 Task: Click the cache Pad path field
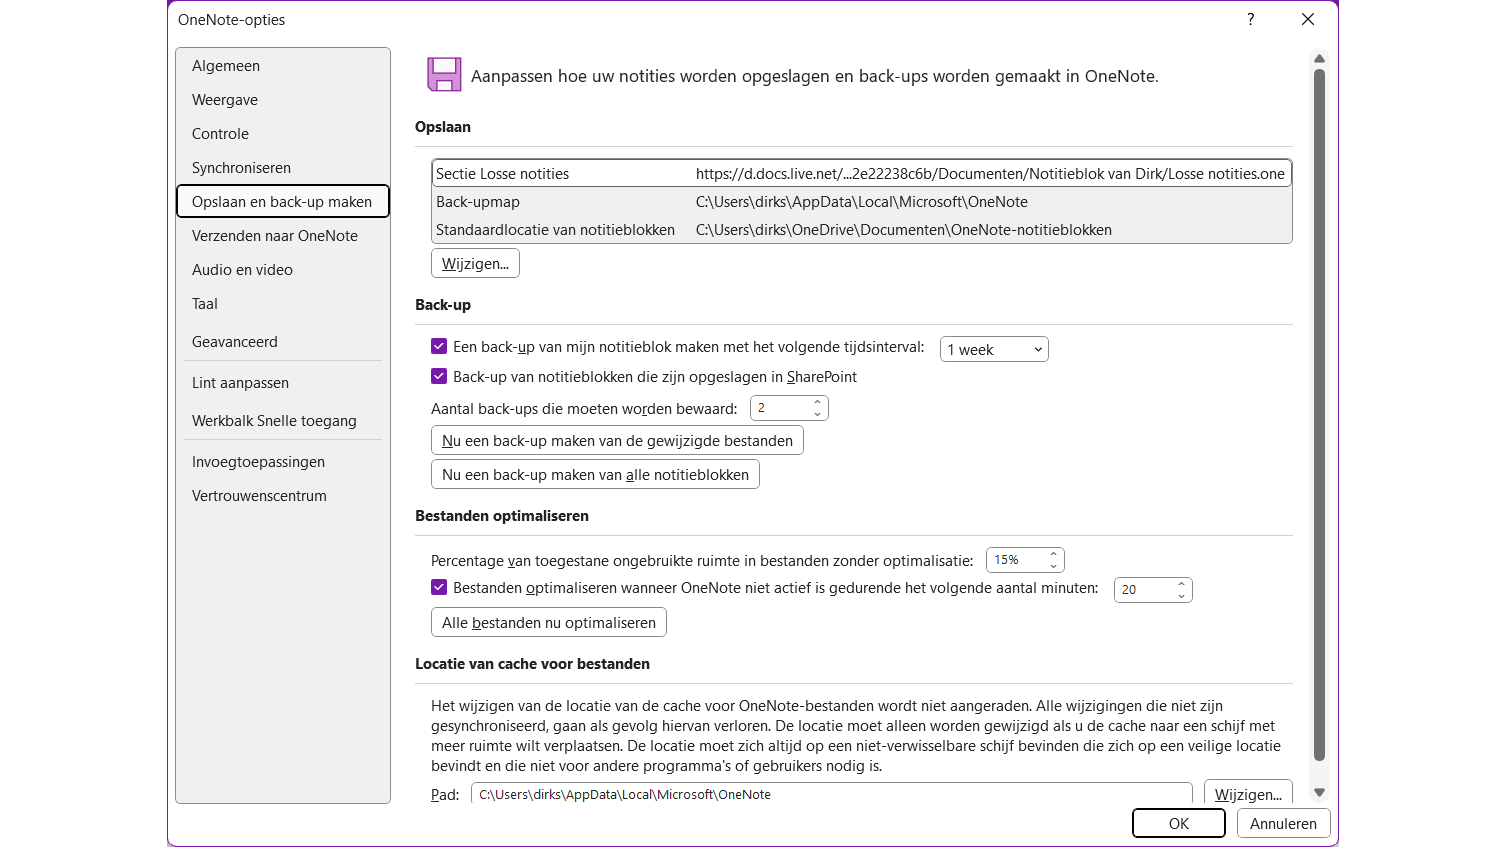click(x=831, y=794)
